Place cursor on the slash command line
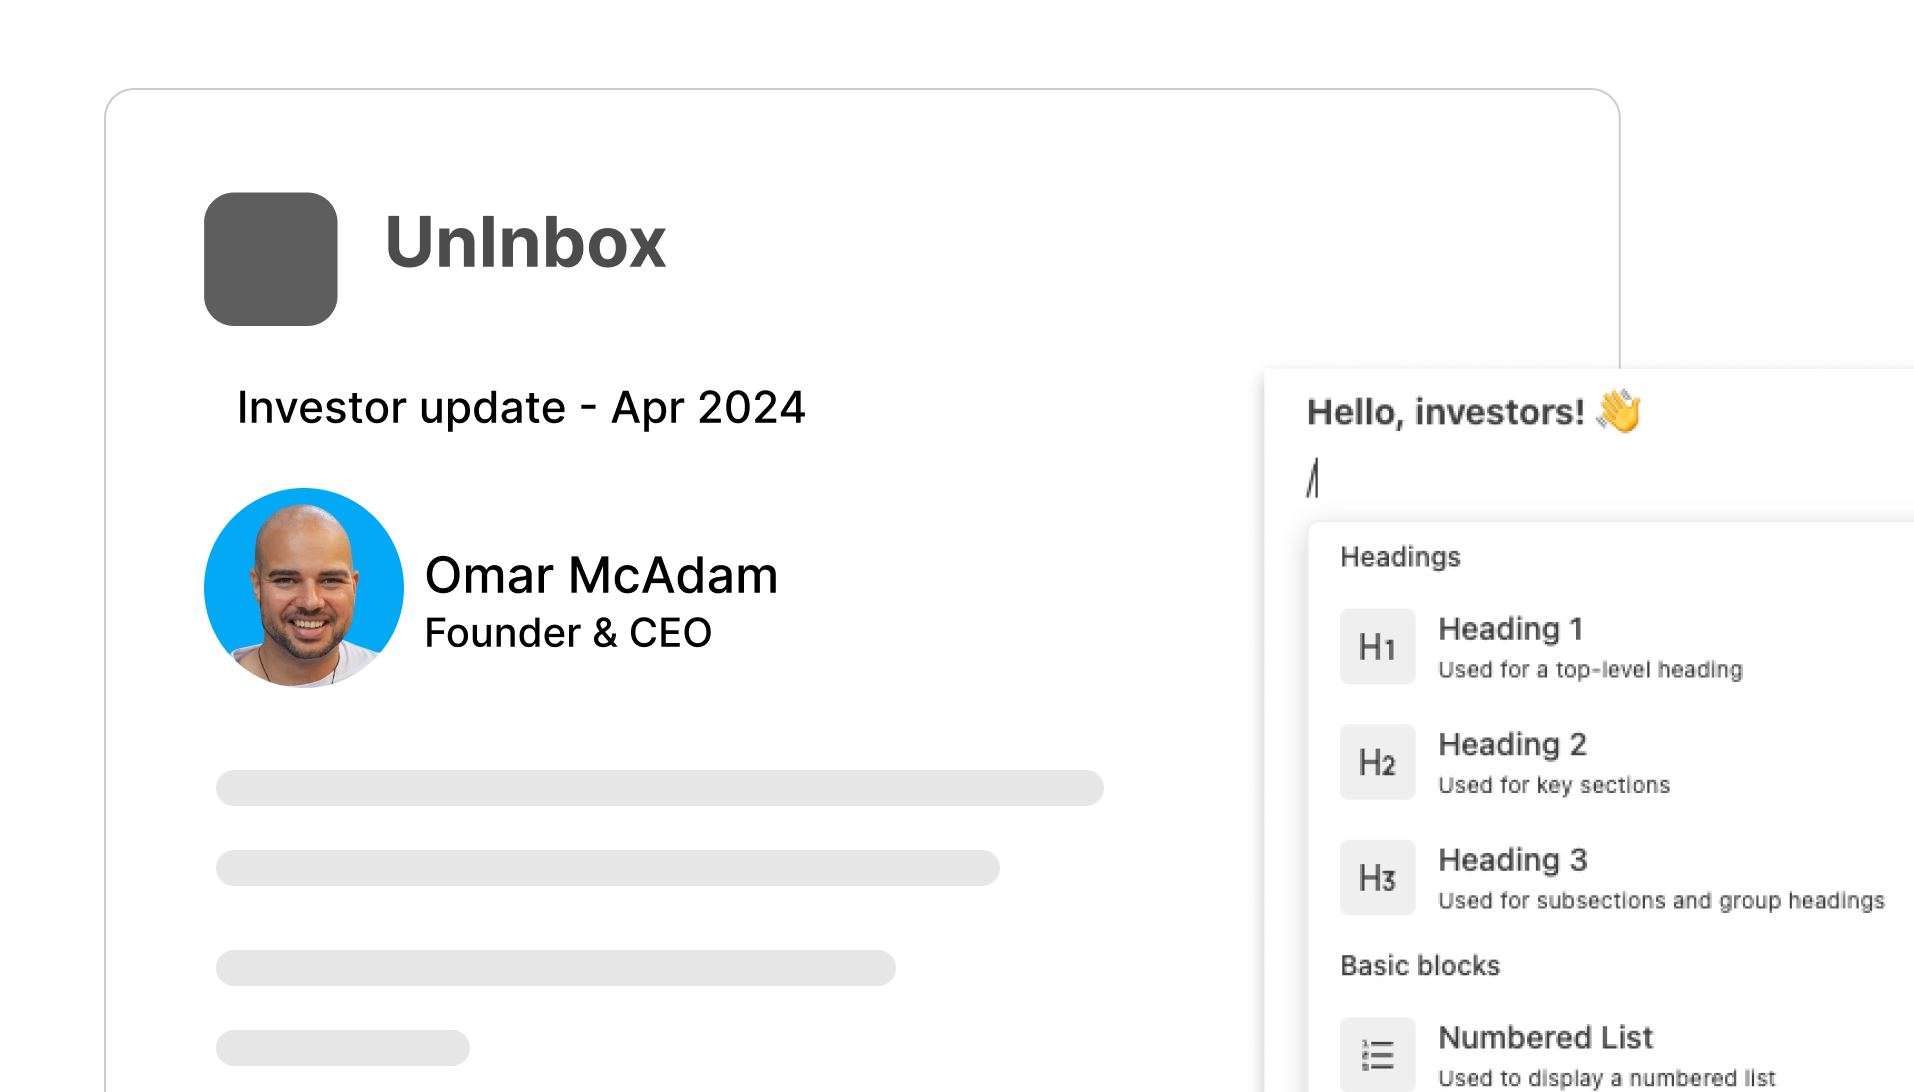 1313,478
